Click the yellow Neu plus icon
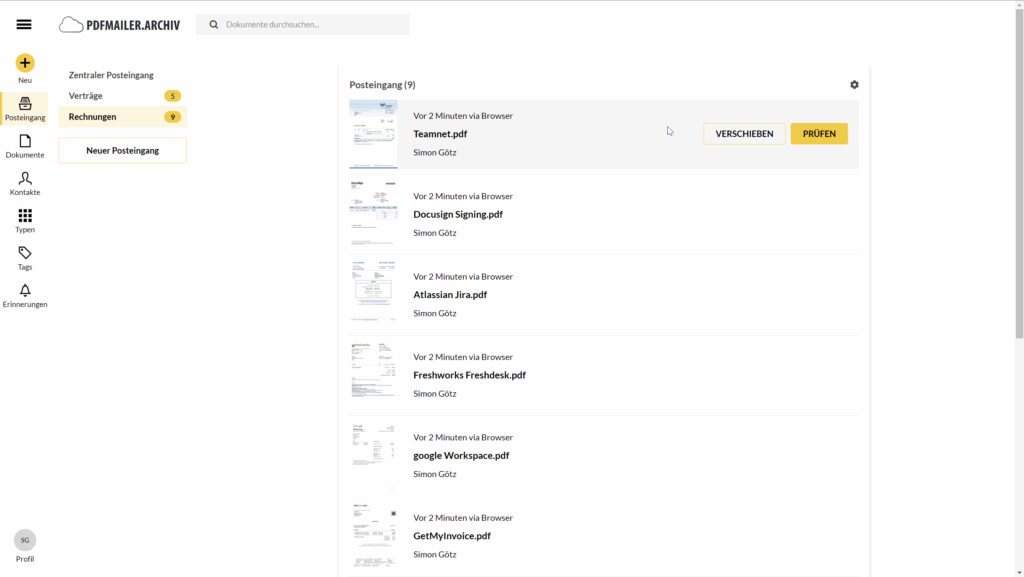Image resolution: width=1024 pixels, height=577 pixels. tap(25, 63)
